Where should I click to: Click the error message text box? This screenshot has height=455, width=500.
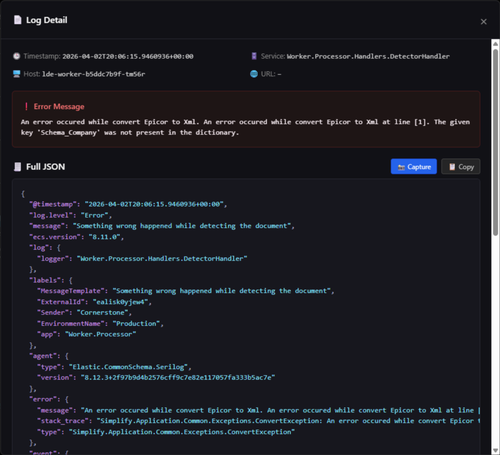pyautogui.click(x=246, y=119)
